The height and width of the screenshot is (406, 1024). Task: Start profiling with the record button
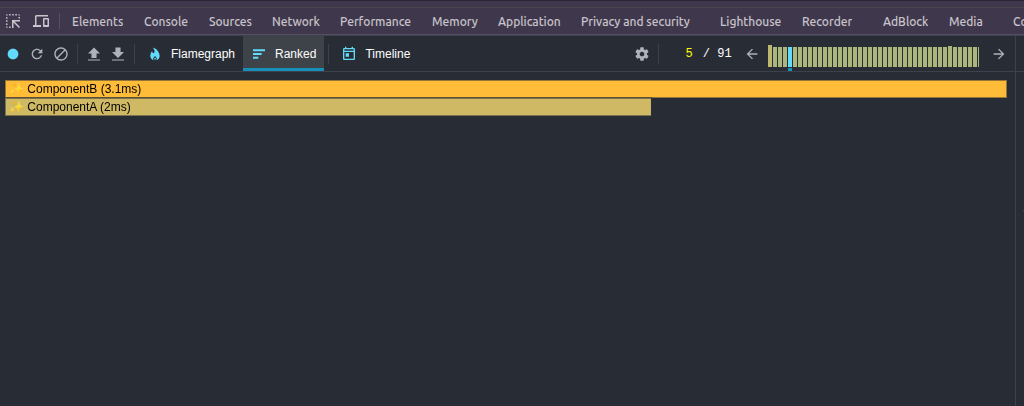pyautogui.click(x=13, y=54)
